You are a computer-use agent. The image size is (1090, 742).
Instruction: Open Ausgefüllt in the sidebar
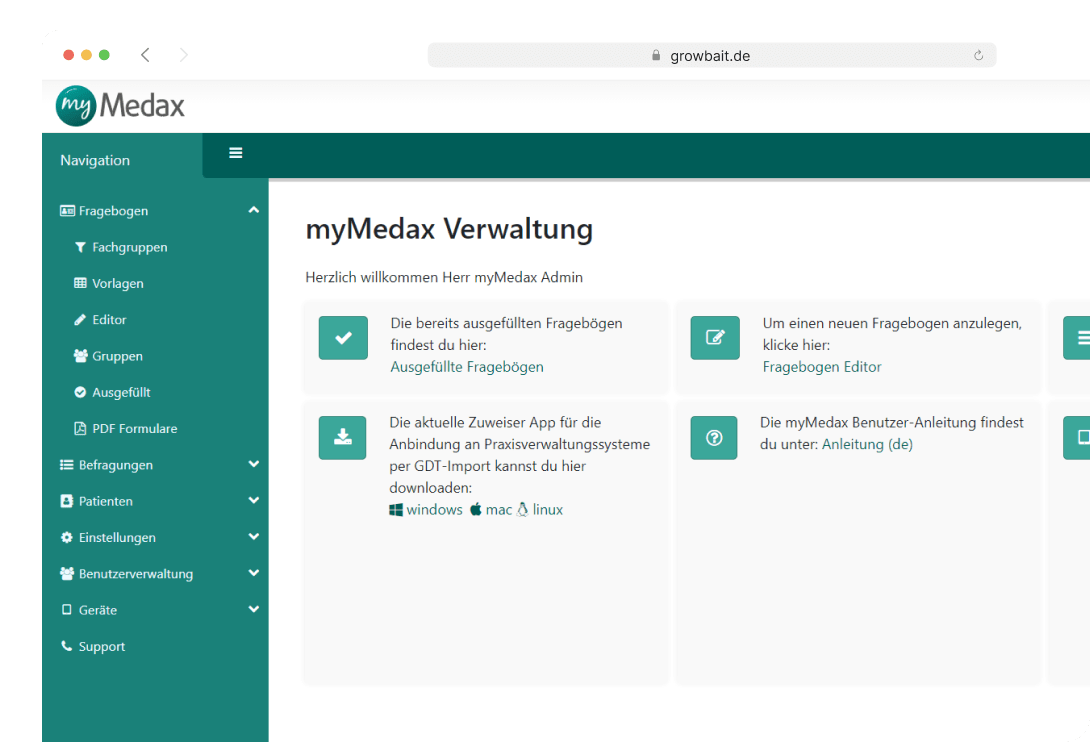(121, 392)
